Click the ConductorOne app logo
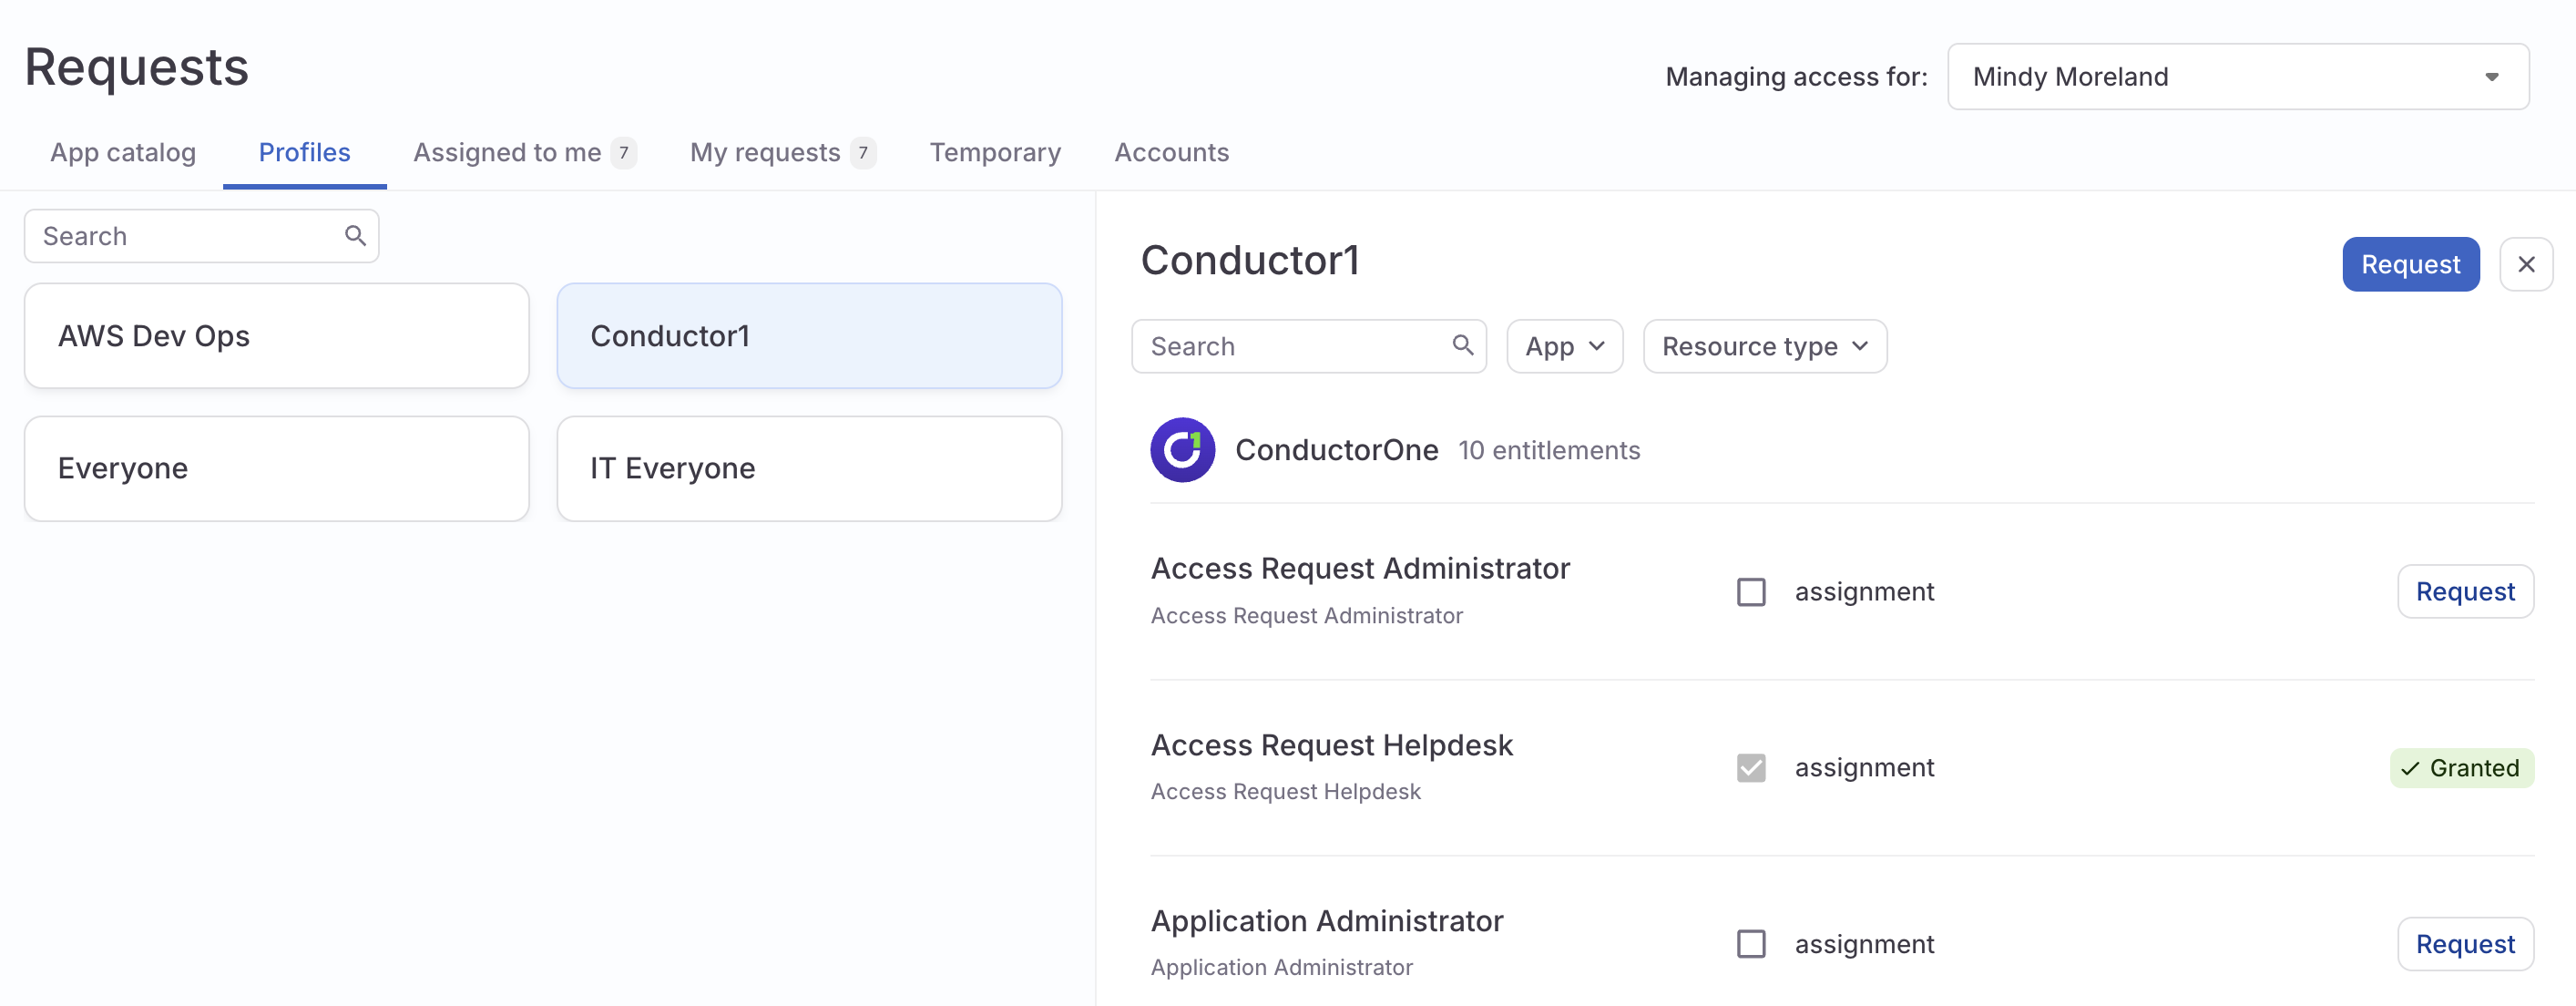The height and width of the screenshot is (1006, 2576). [x=1183, y=450]
